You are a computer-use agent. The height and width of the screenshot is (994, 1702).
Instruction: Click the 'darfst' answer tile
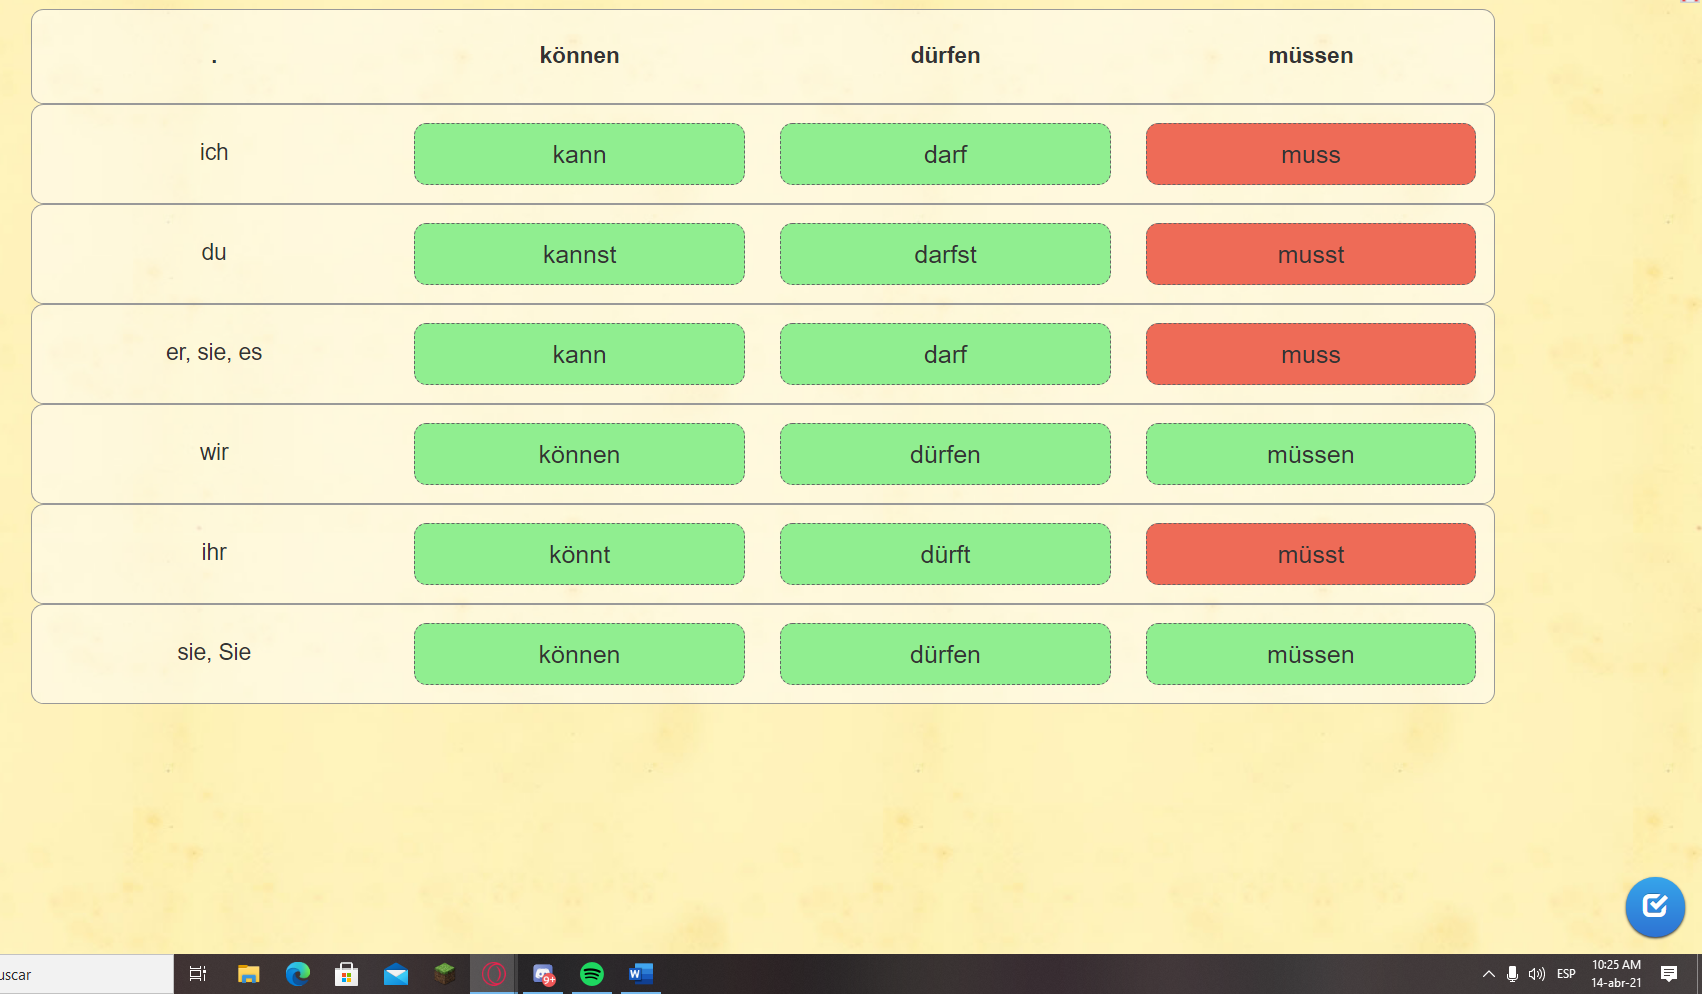click(945, 254)
